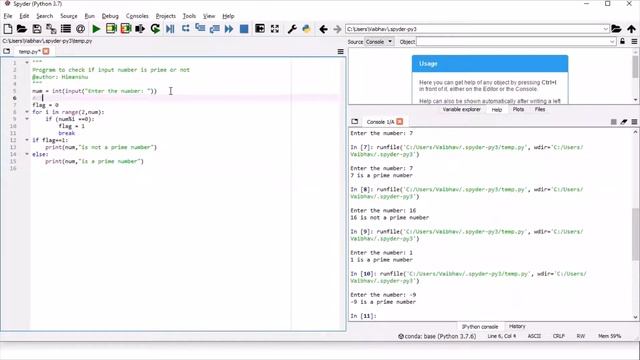Open the File menu
The width and height of the screenshot is (640, 360).
[x=8, y=16]
